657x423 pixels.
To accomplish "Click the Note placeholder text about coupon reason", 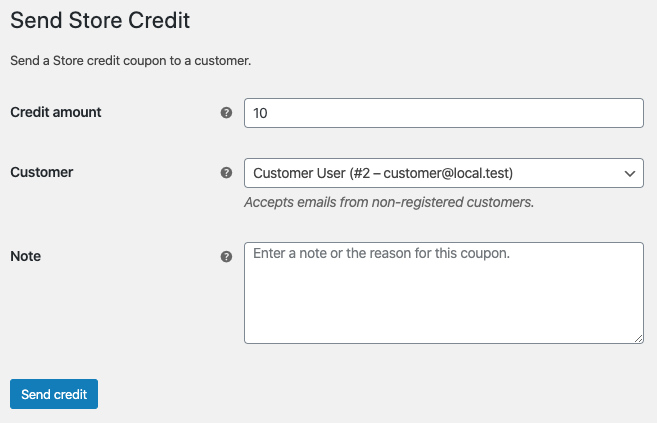I will (381, 253).
